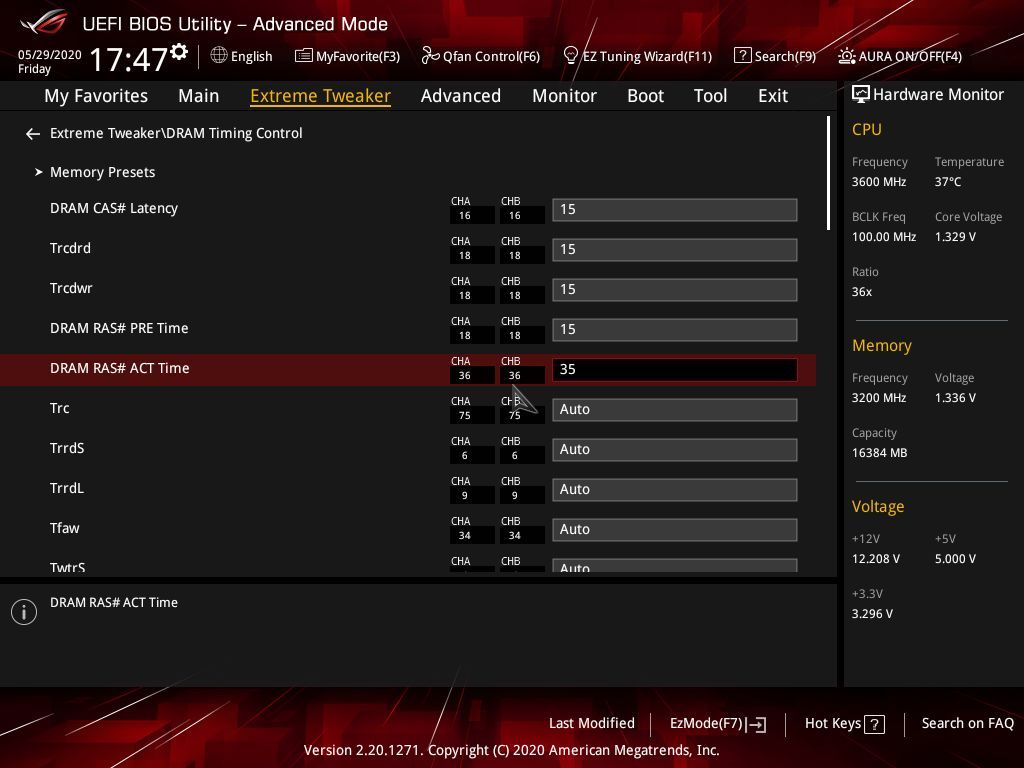Switch to the Monitor tab
This screenshot has width=1024, height=768.
(x=564, y=96)
